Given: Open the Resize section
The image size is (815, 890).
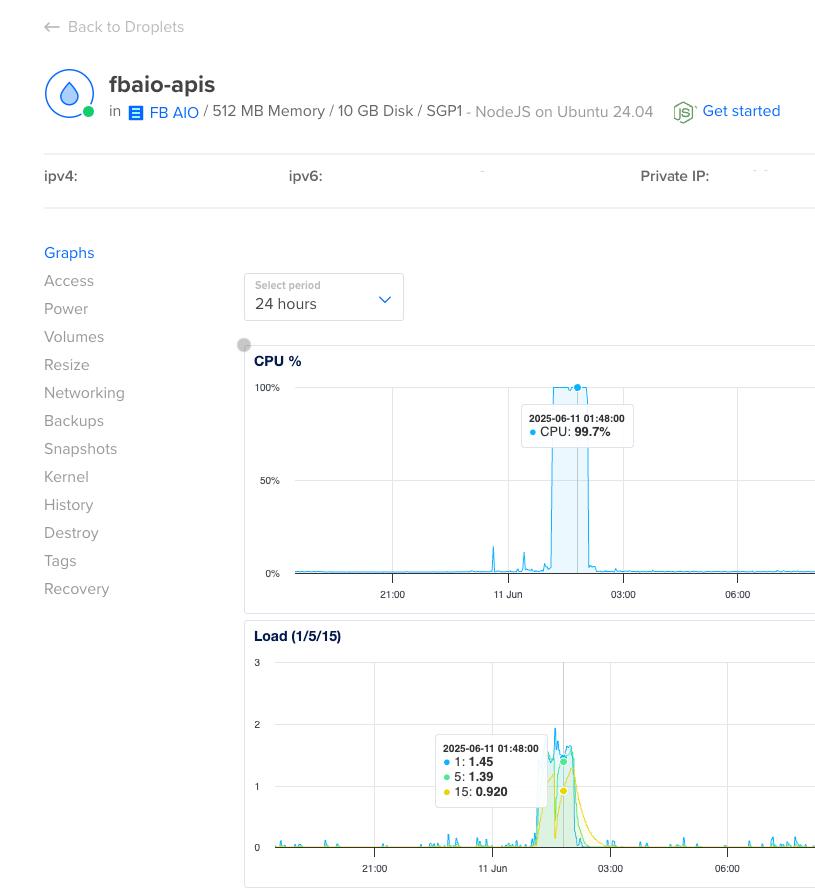Looking at the screenshot, I should coord(66,364).
